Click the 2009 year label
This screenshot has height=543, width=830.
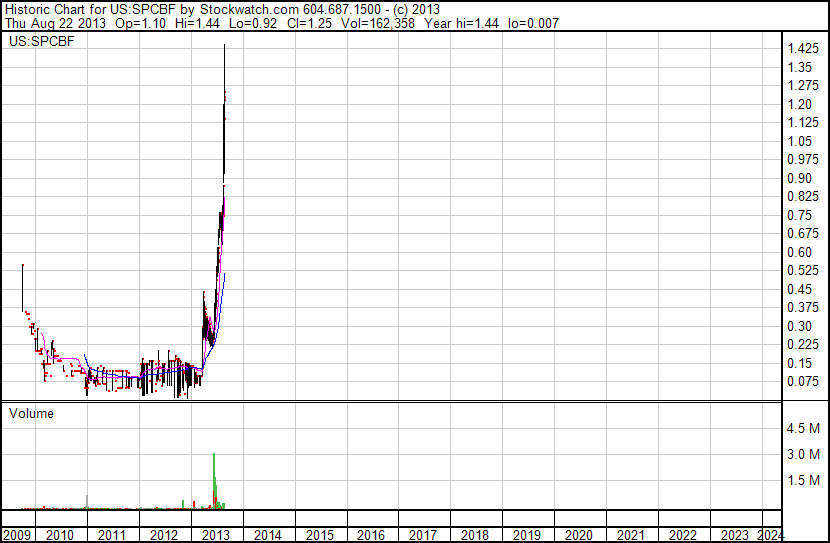[17, 535]
